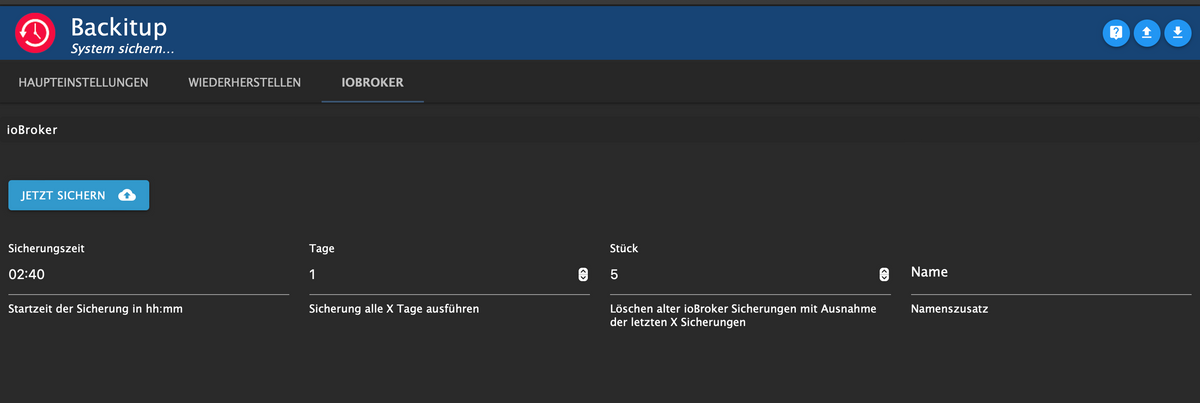The height and width of the screenshot is (403, 1200).
Task: Click the Stück label
Action: tap(625, 247)
